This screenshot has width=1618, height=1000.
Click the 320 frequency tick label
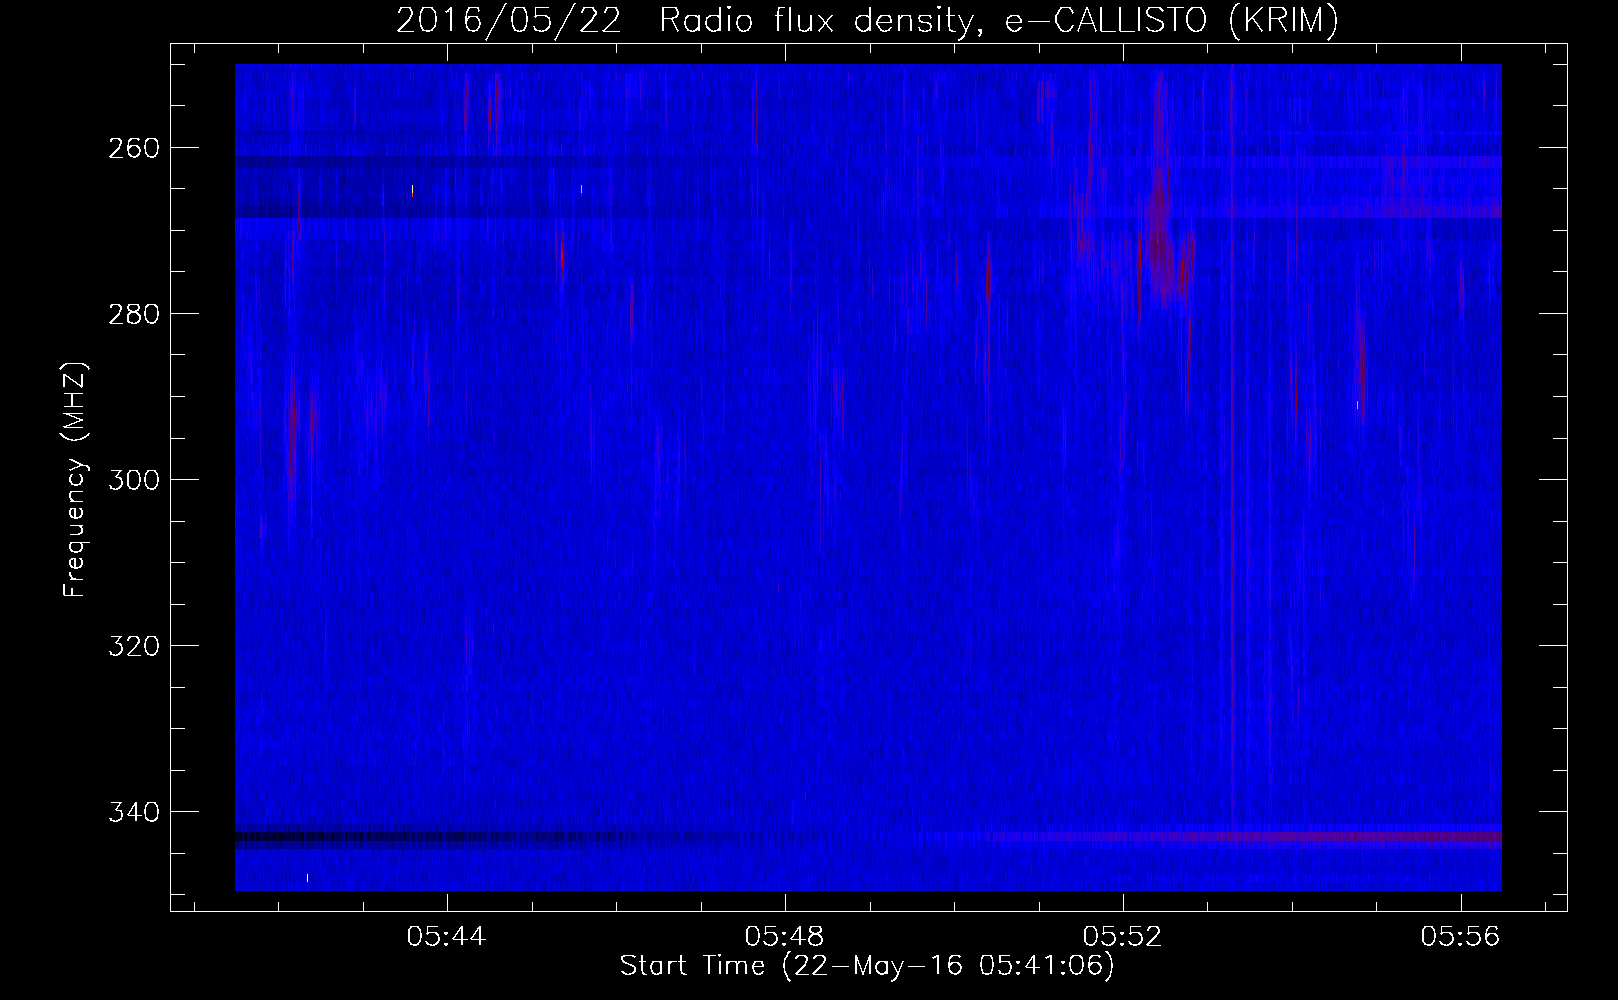(134, 645)
